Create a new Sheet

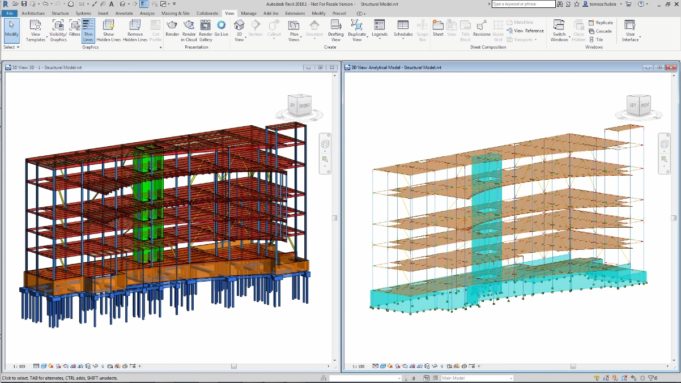click(x=438, y=29)
